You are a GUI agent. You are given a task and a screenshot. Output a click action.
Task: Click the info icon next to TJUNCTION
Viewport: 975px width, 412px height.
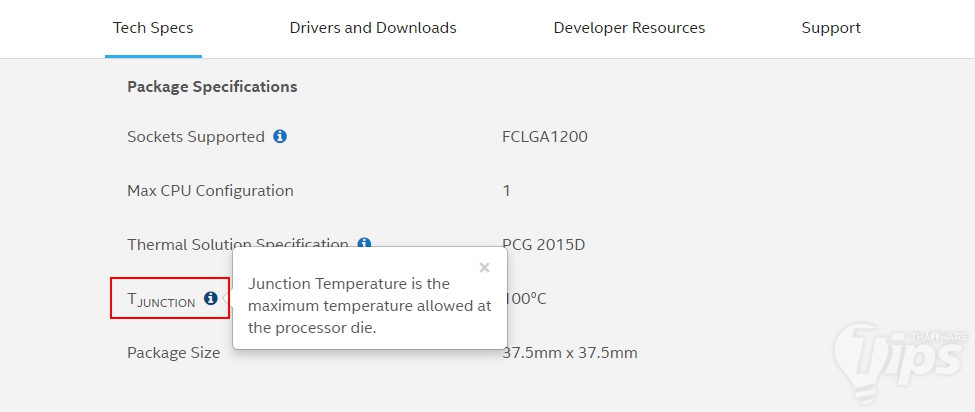coord(210,298)
